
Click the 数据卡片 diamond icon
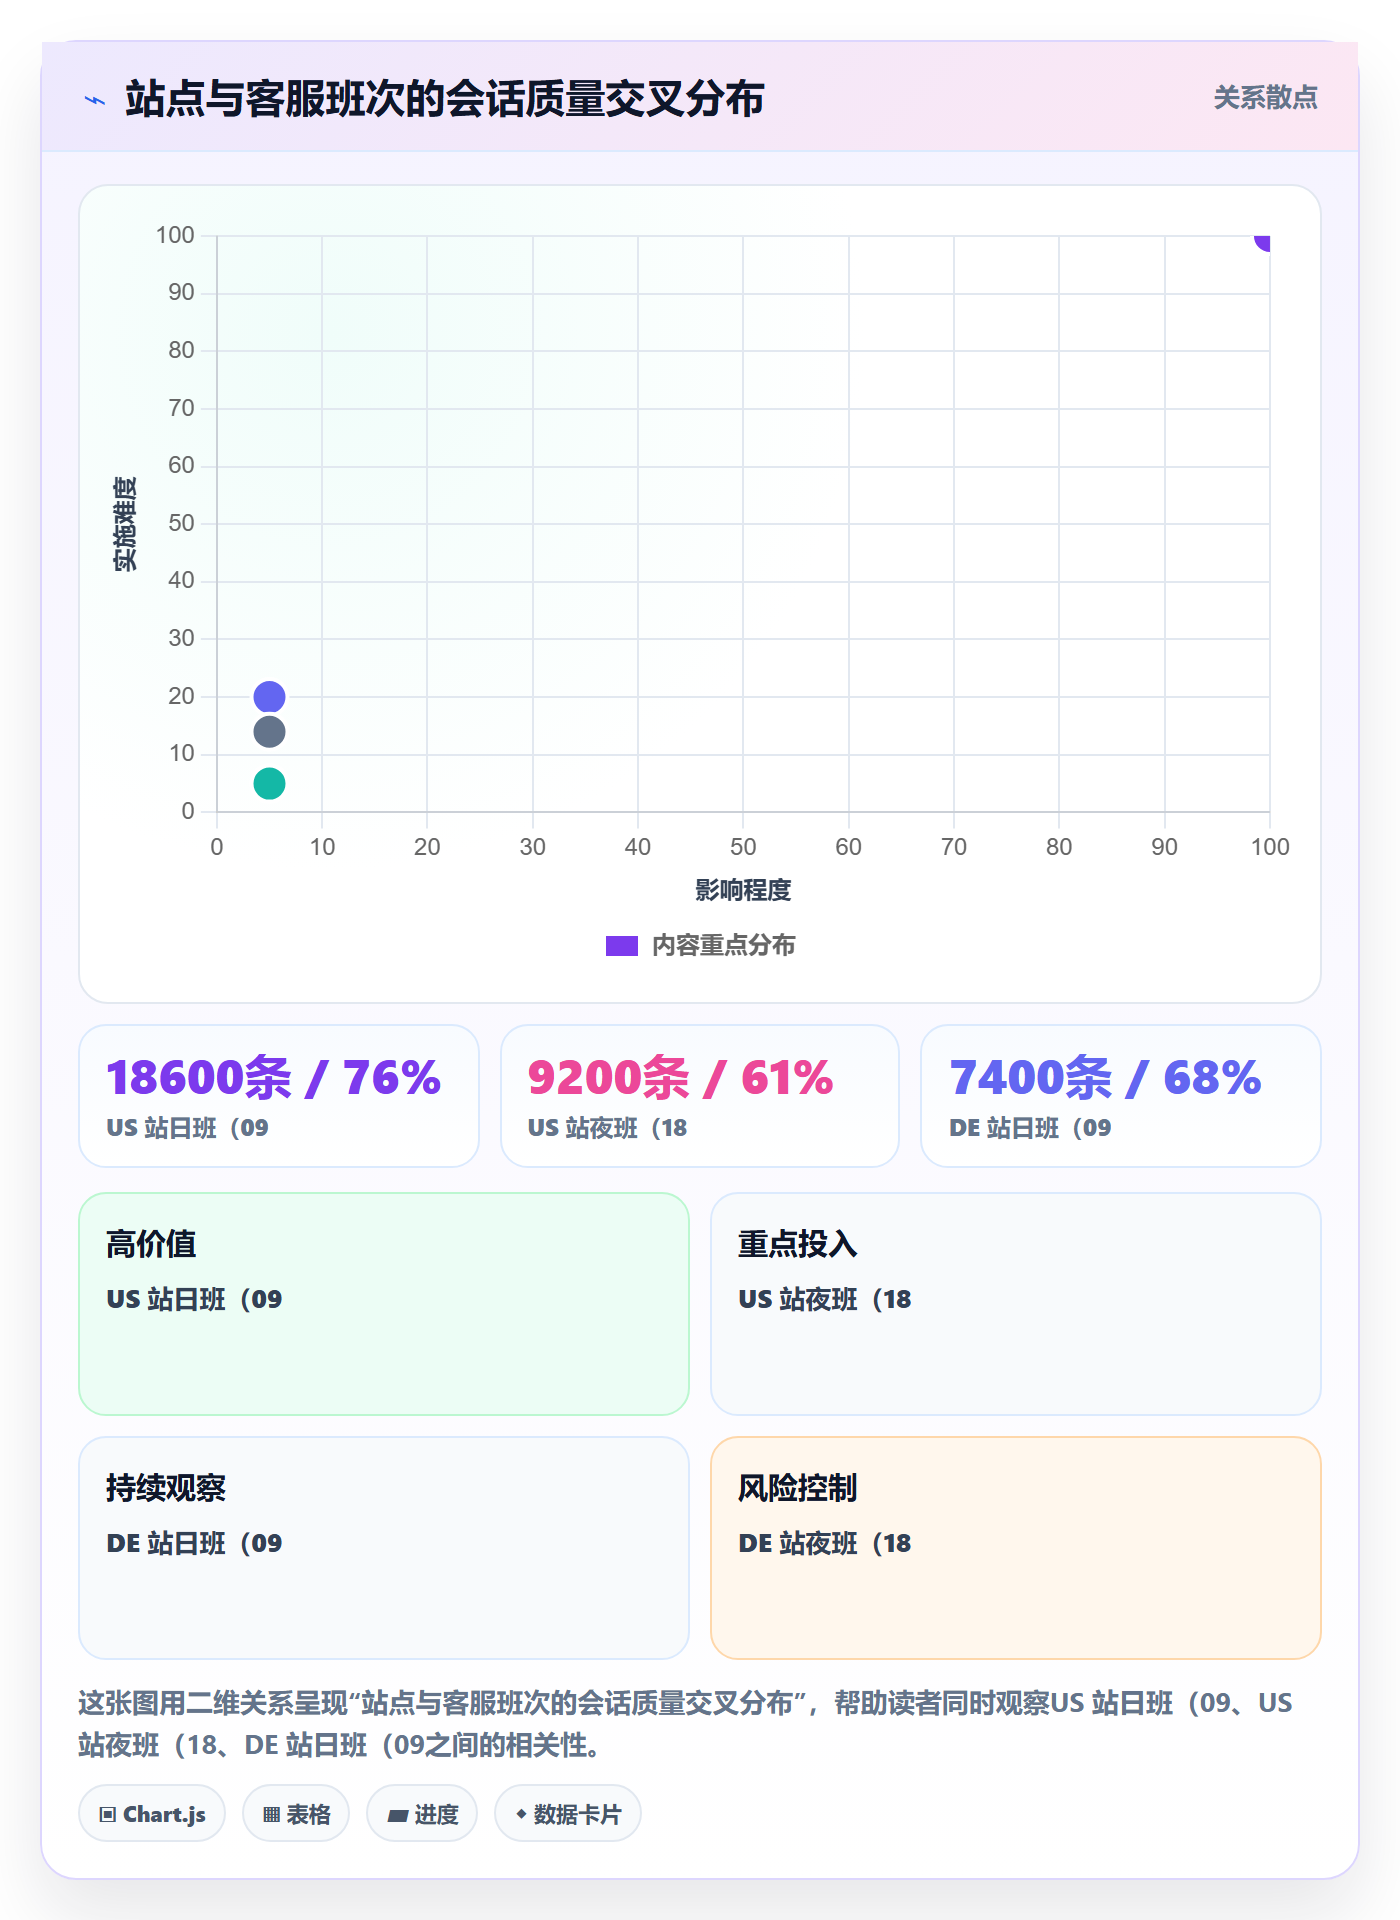point(521,1813)
